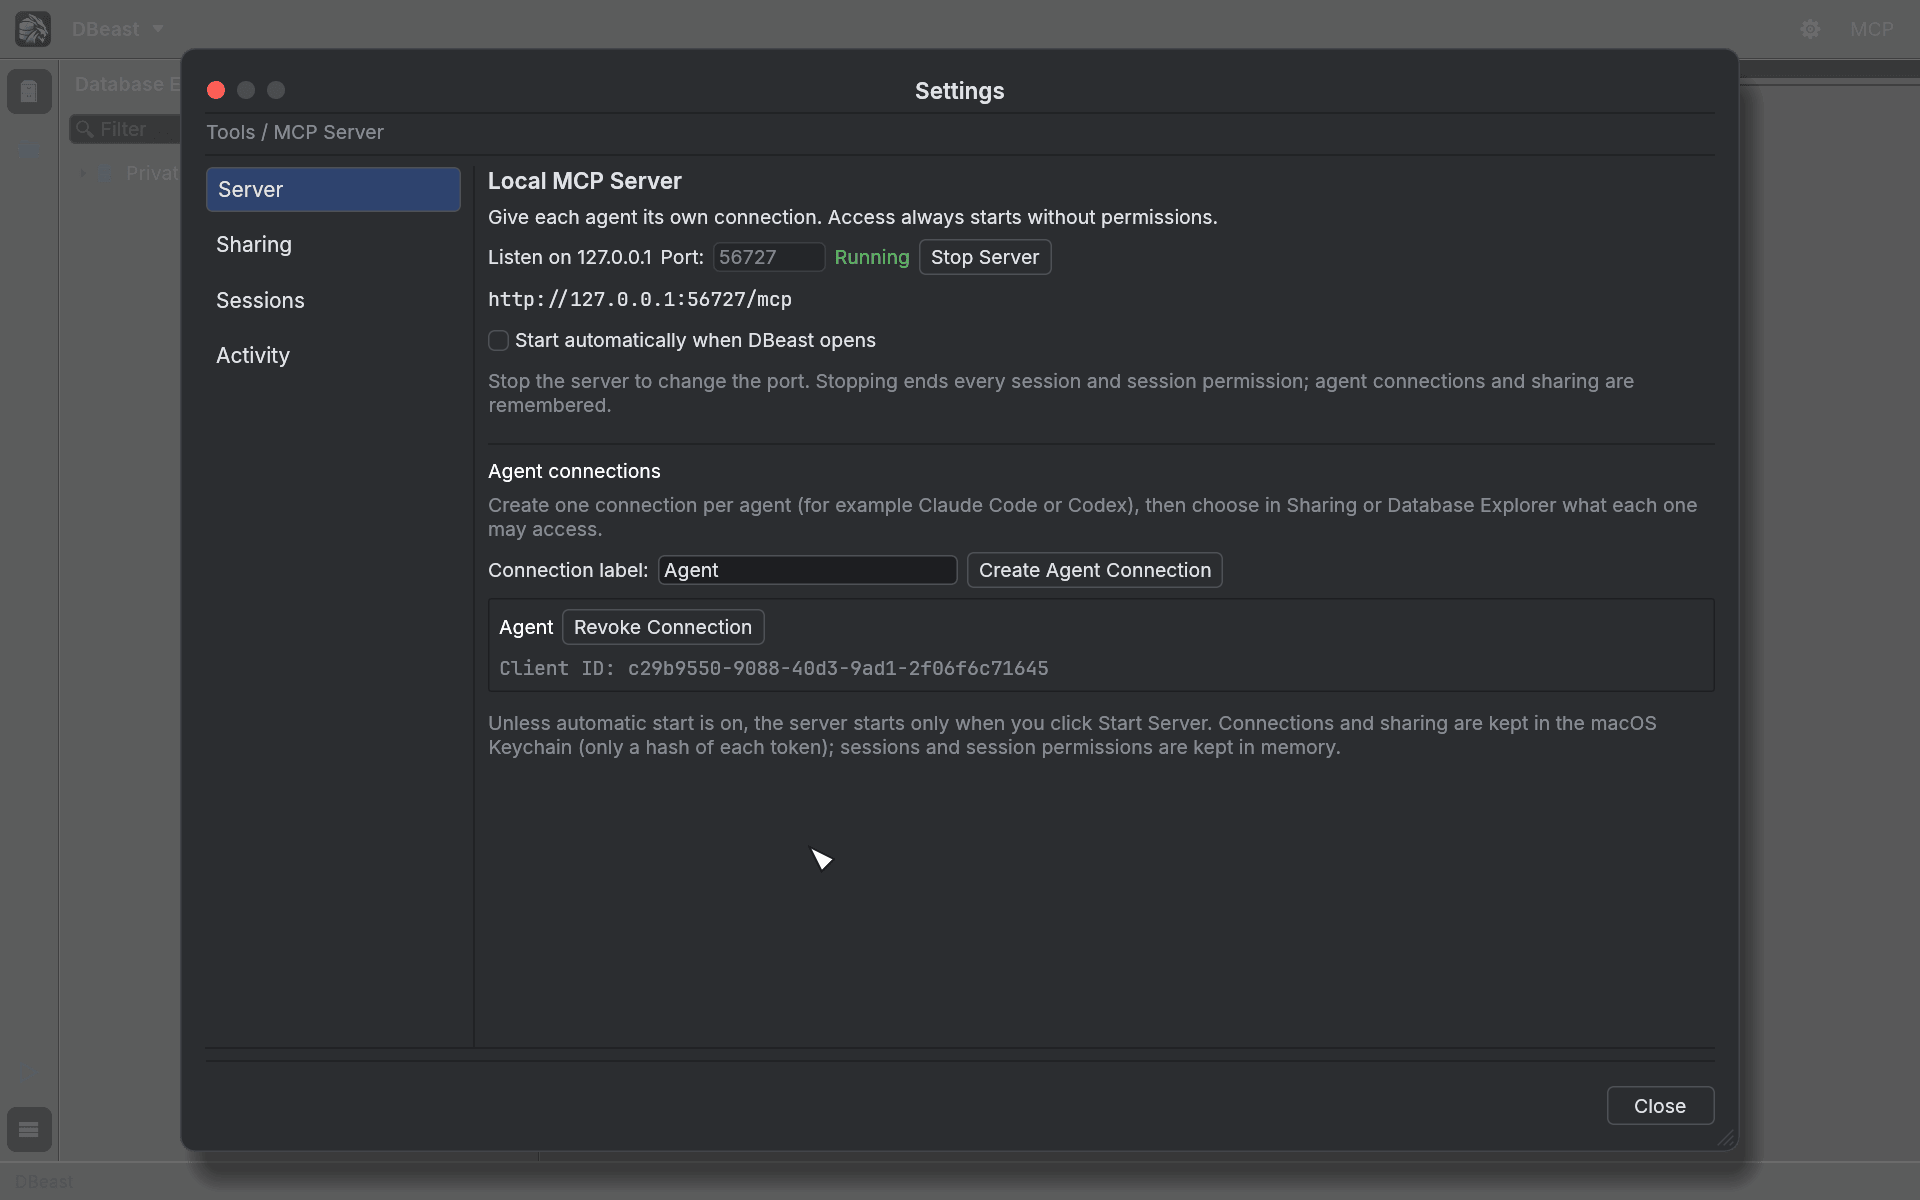Viewport: 1920px width, 1200px height.
Task: Click the resize grip at dialog corner
Action: coord(1726,1138)
